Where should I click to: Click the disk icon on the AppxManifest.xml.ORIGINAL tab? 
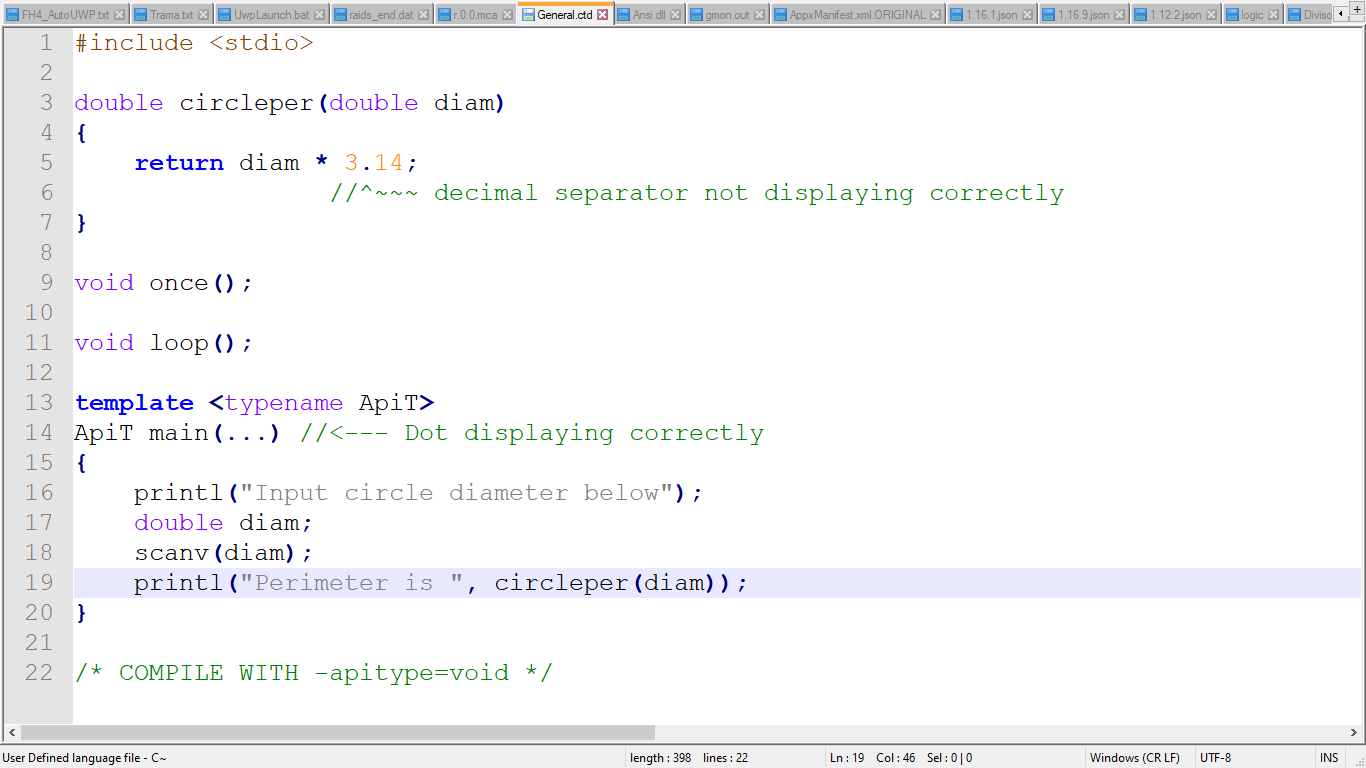(781, 13)
